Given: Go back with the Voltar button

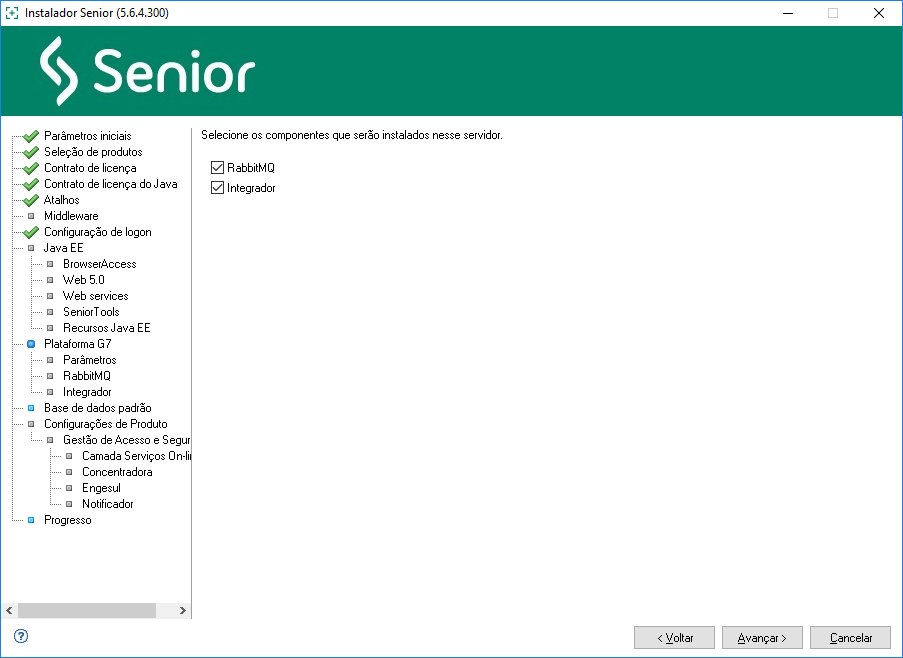Looking at the screenshot, I should tap(674, 638).
